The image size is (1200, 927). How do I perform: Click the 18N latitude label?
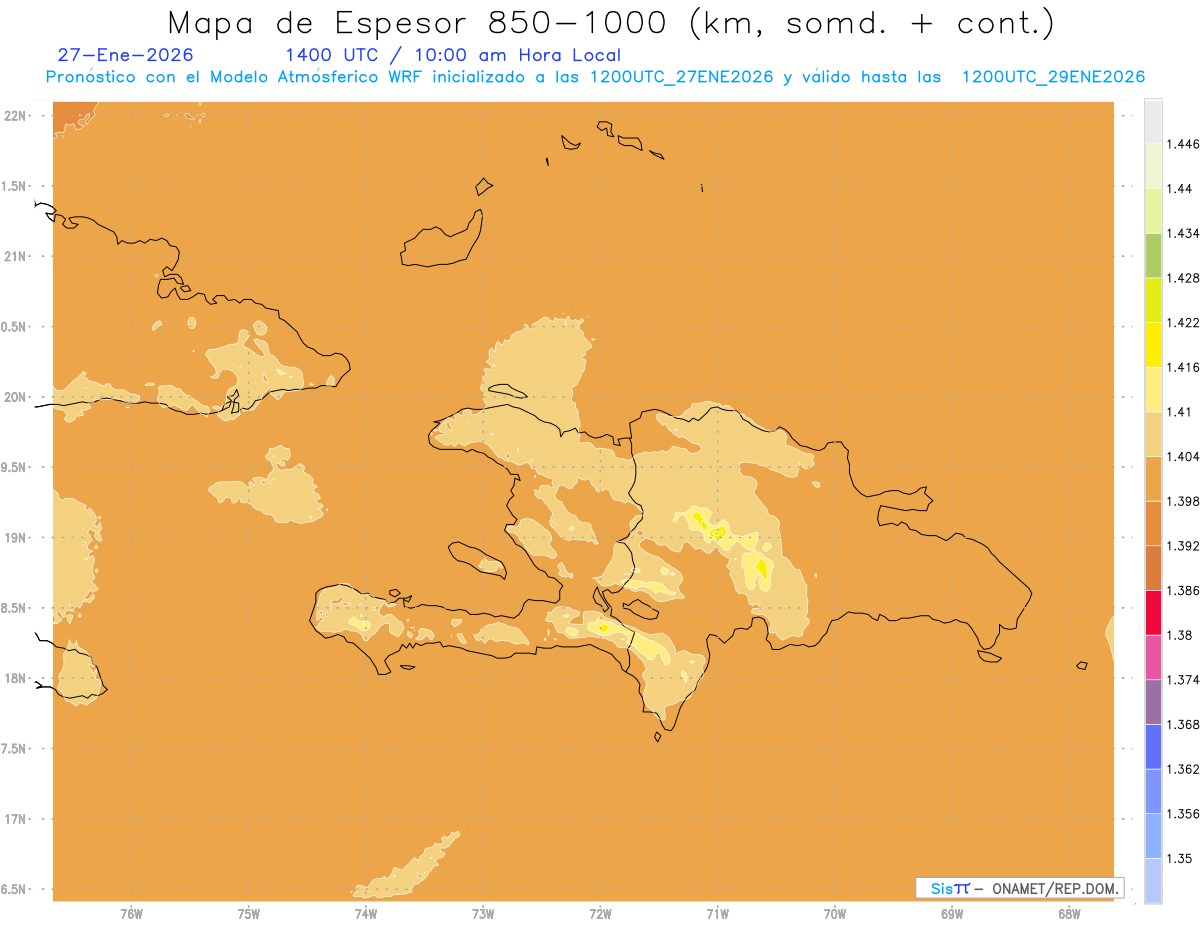[x=17, y=678]
